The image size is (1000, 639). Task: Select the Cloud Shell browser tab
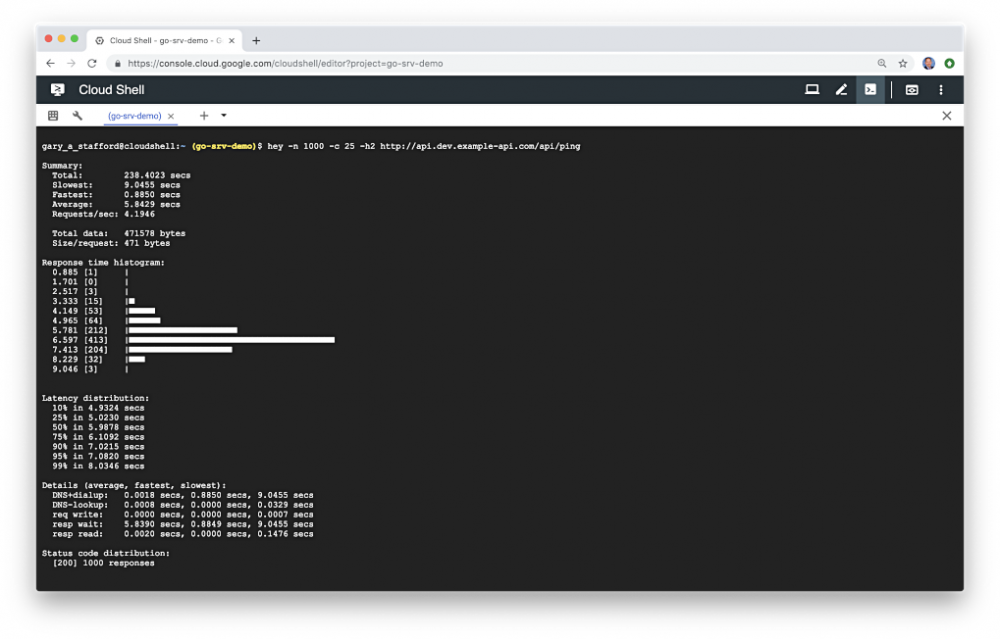point(160,40)
